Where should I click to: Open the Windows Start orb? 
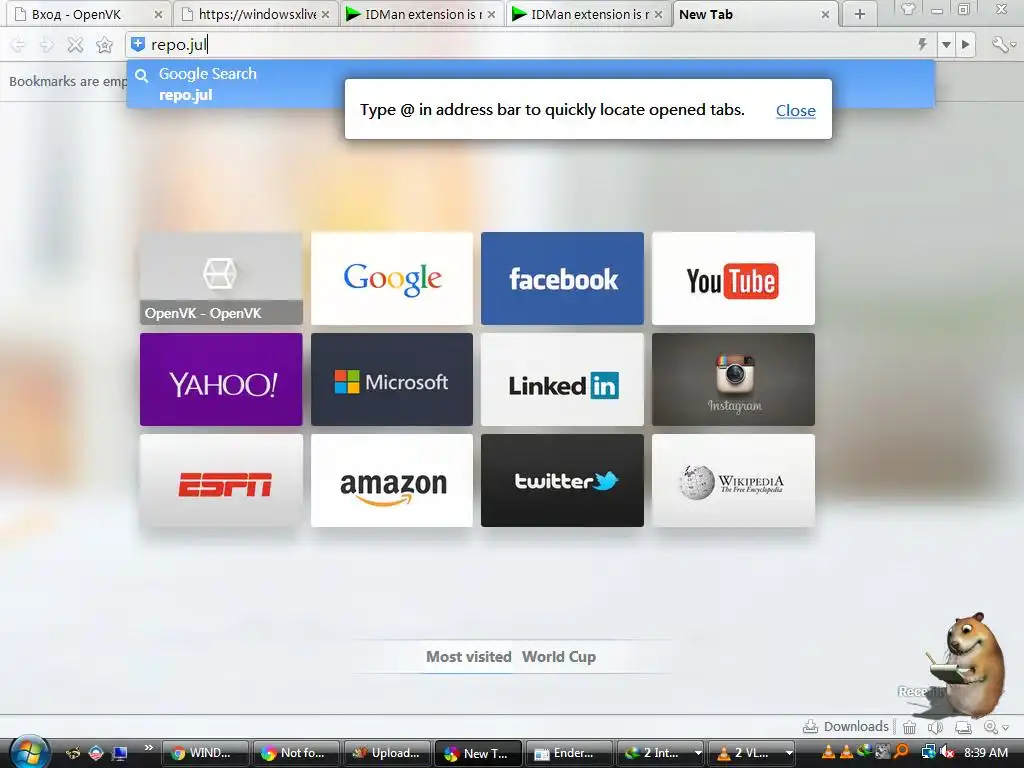(29, 751)
